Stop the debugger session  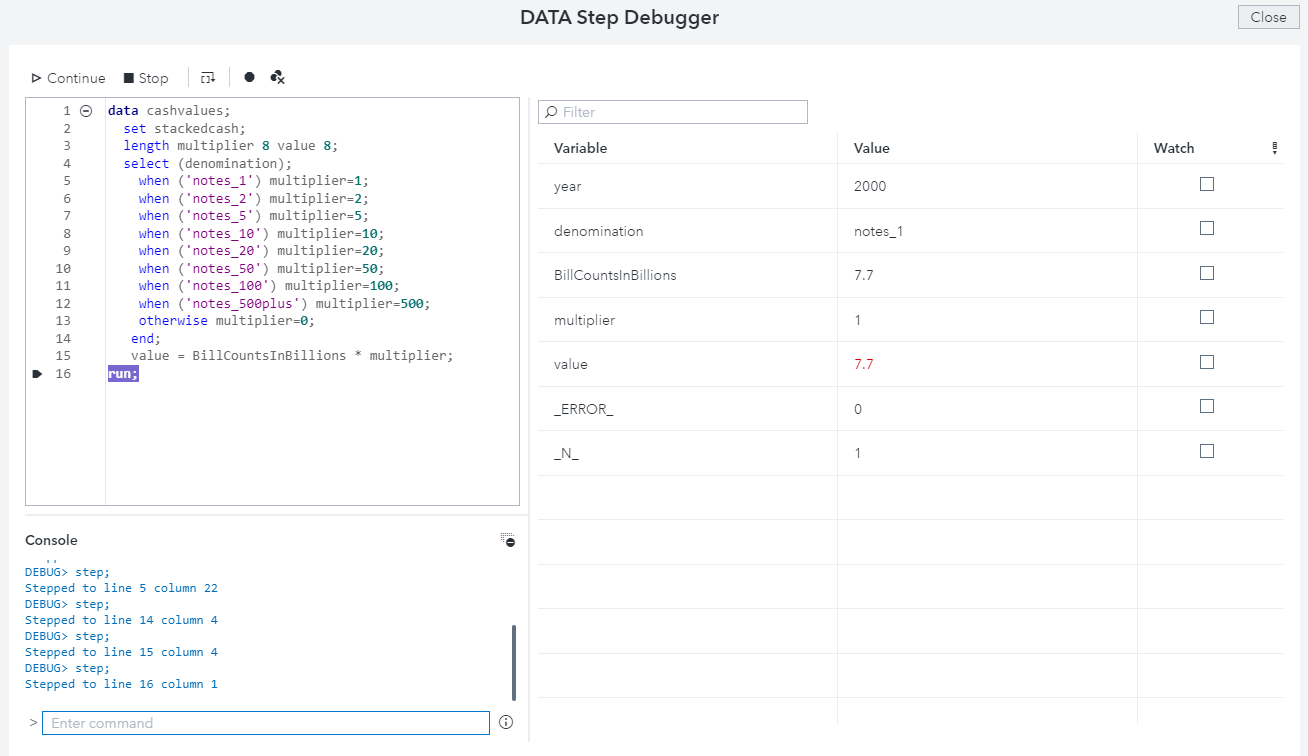click(x=146, y=77)
